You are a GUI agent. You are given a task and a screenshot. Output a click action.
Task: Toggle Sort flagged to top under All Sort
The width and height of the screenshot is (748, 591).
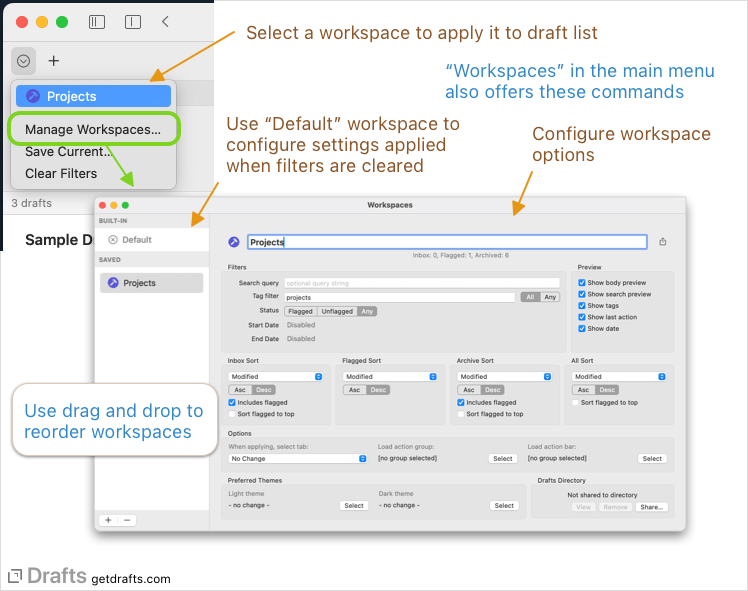tap(575, 403)
